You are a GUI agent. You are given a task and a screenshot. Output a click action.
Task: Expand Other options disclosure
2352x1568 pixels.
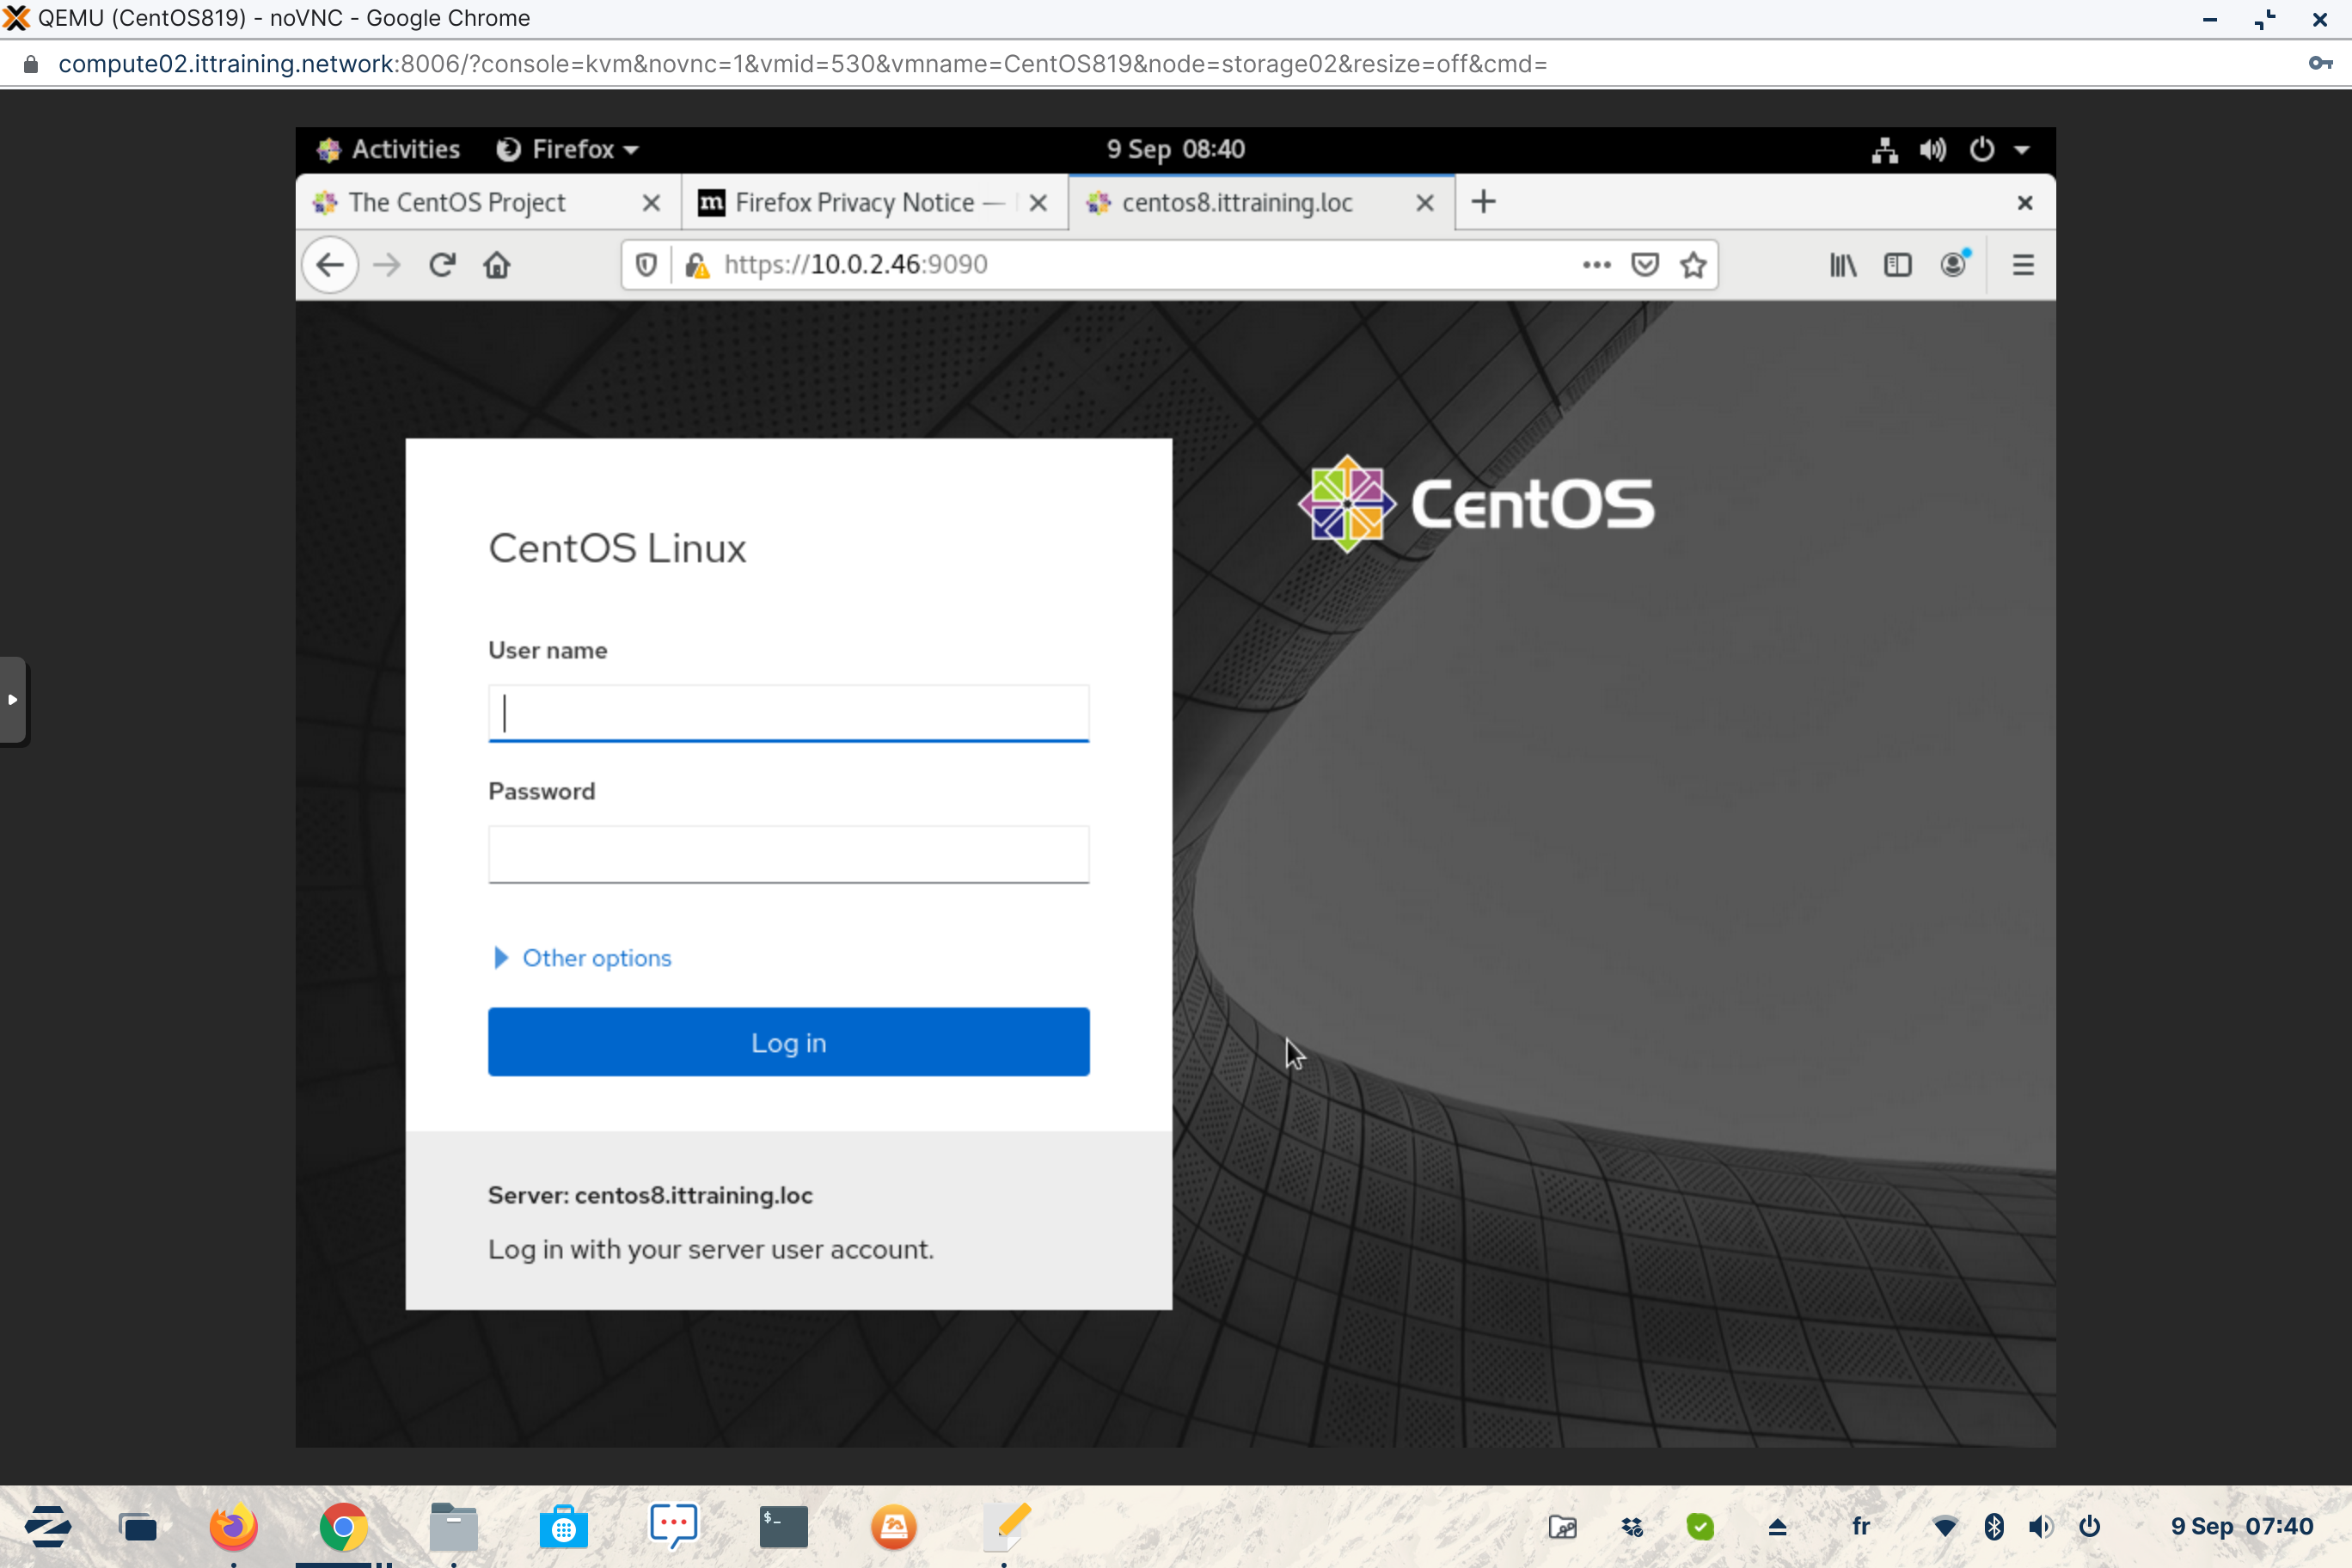click(x=582, y=958)
